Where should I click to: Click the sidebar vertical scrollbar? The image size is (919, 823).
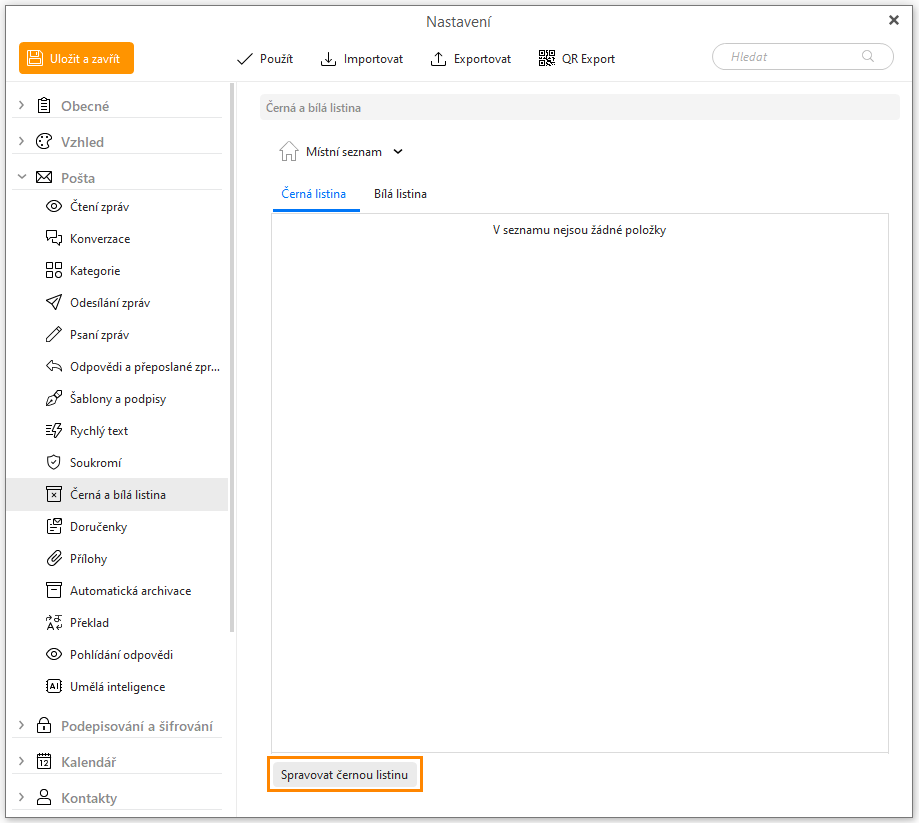coord(232,358)
